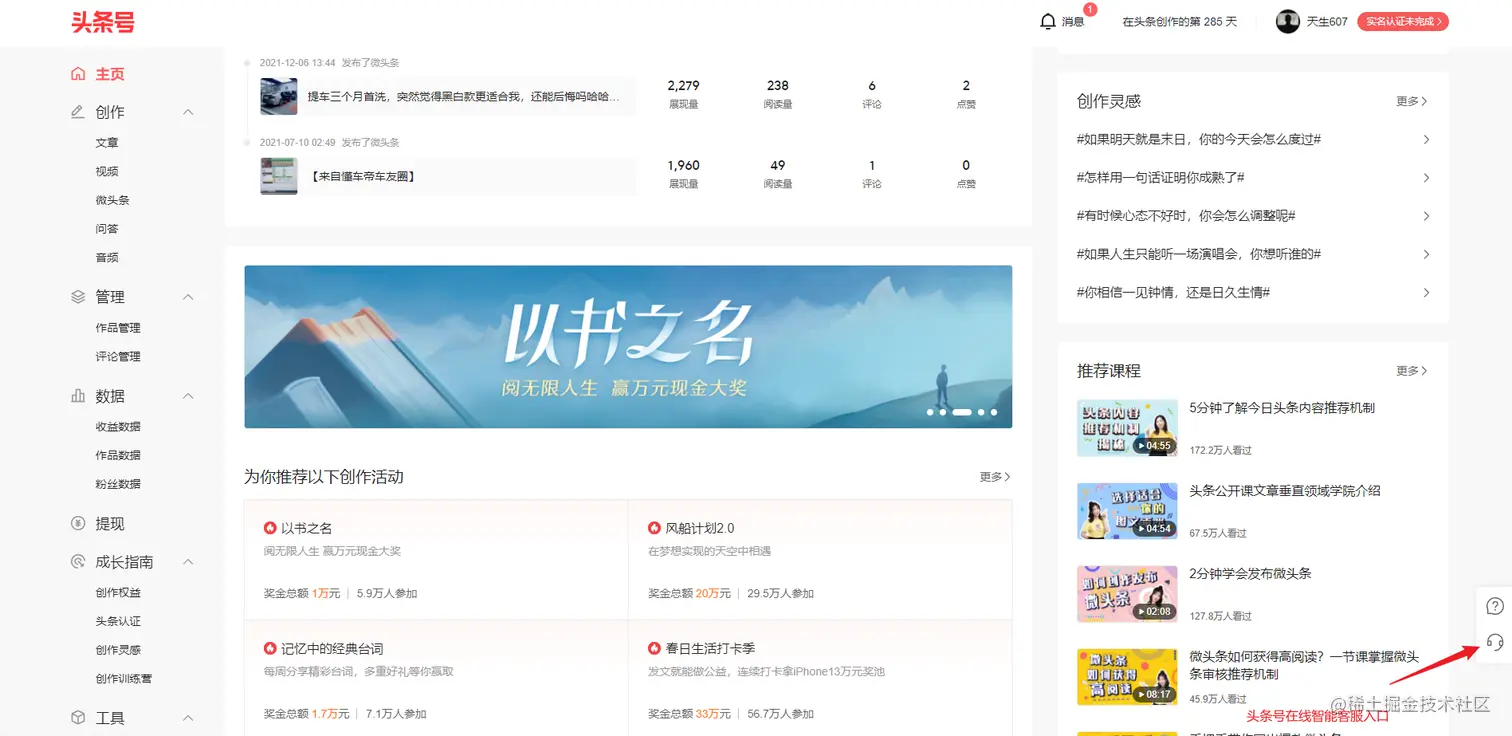Open the 提车三个月首洗 post title

[x=464, y=97]
